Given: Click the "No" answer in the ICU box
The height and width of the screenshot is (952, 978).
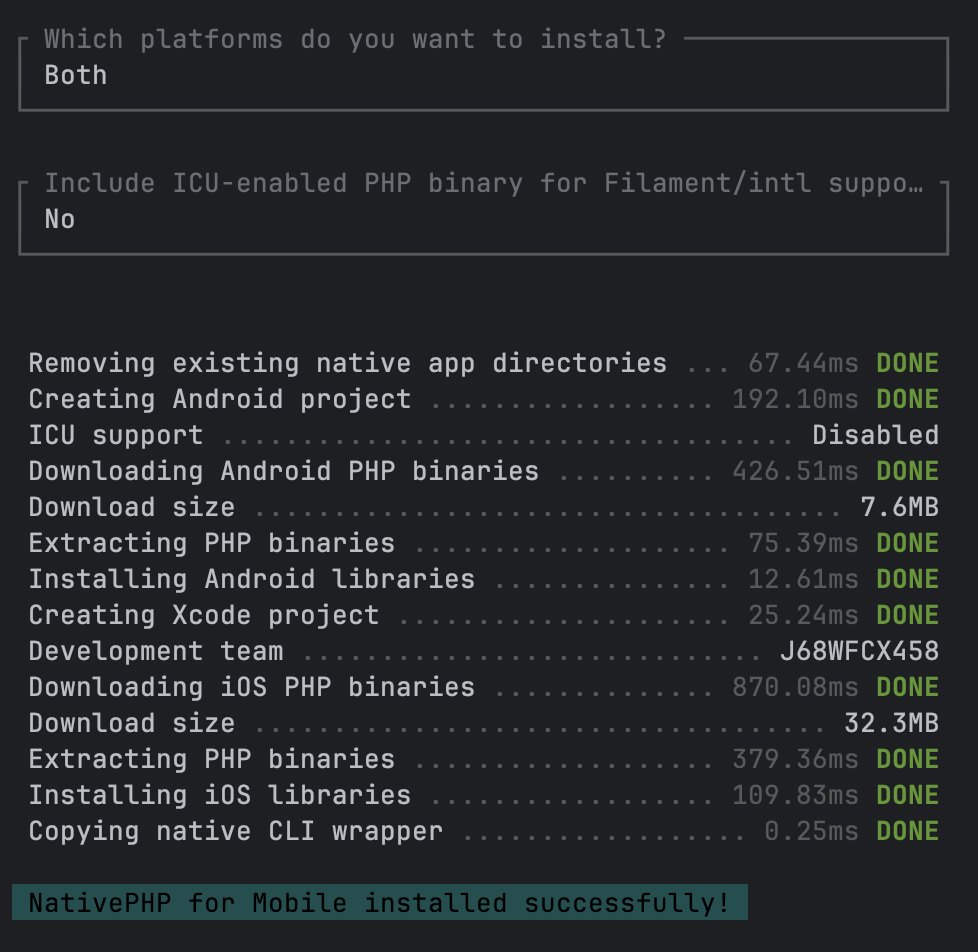Looking at the screenshot, I should pyautogui.click(x=60, y=219).
